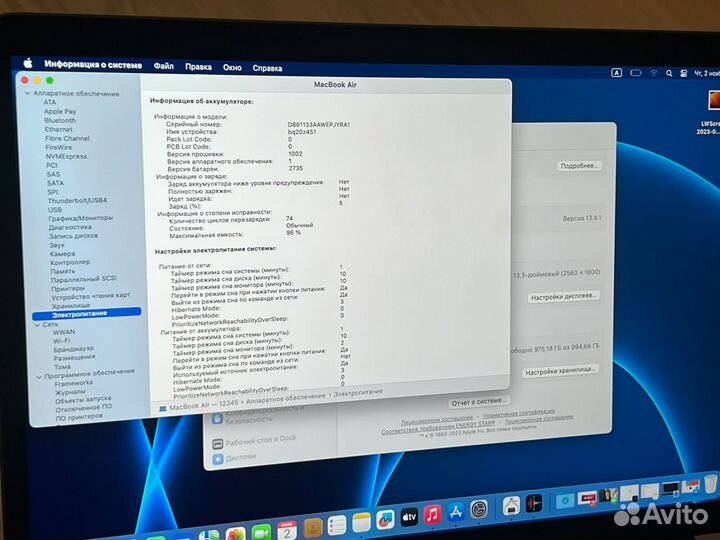Select Память in the sidebar
Viewport: 720px width, 540px height.
pyautogui.click(x=62, y=271)
